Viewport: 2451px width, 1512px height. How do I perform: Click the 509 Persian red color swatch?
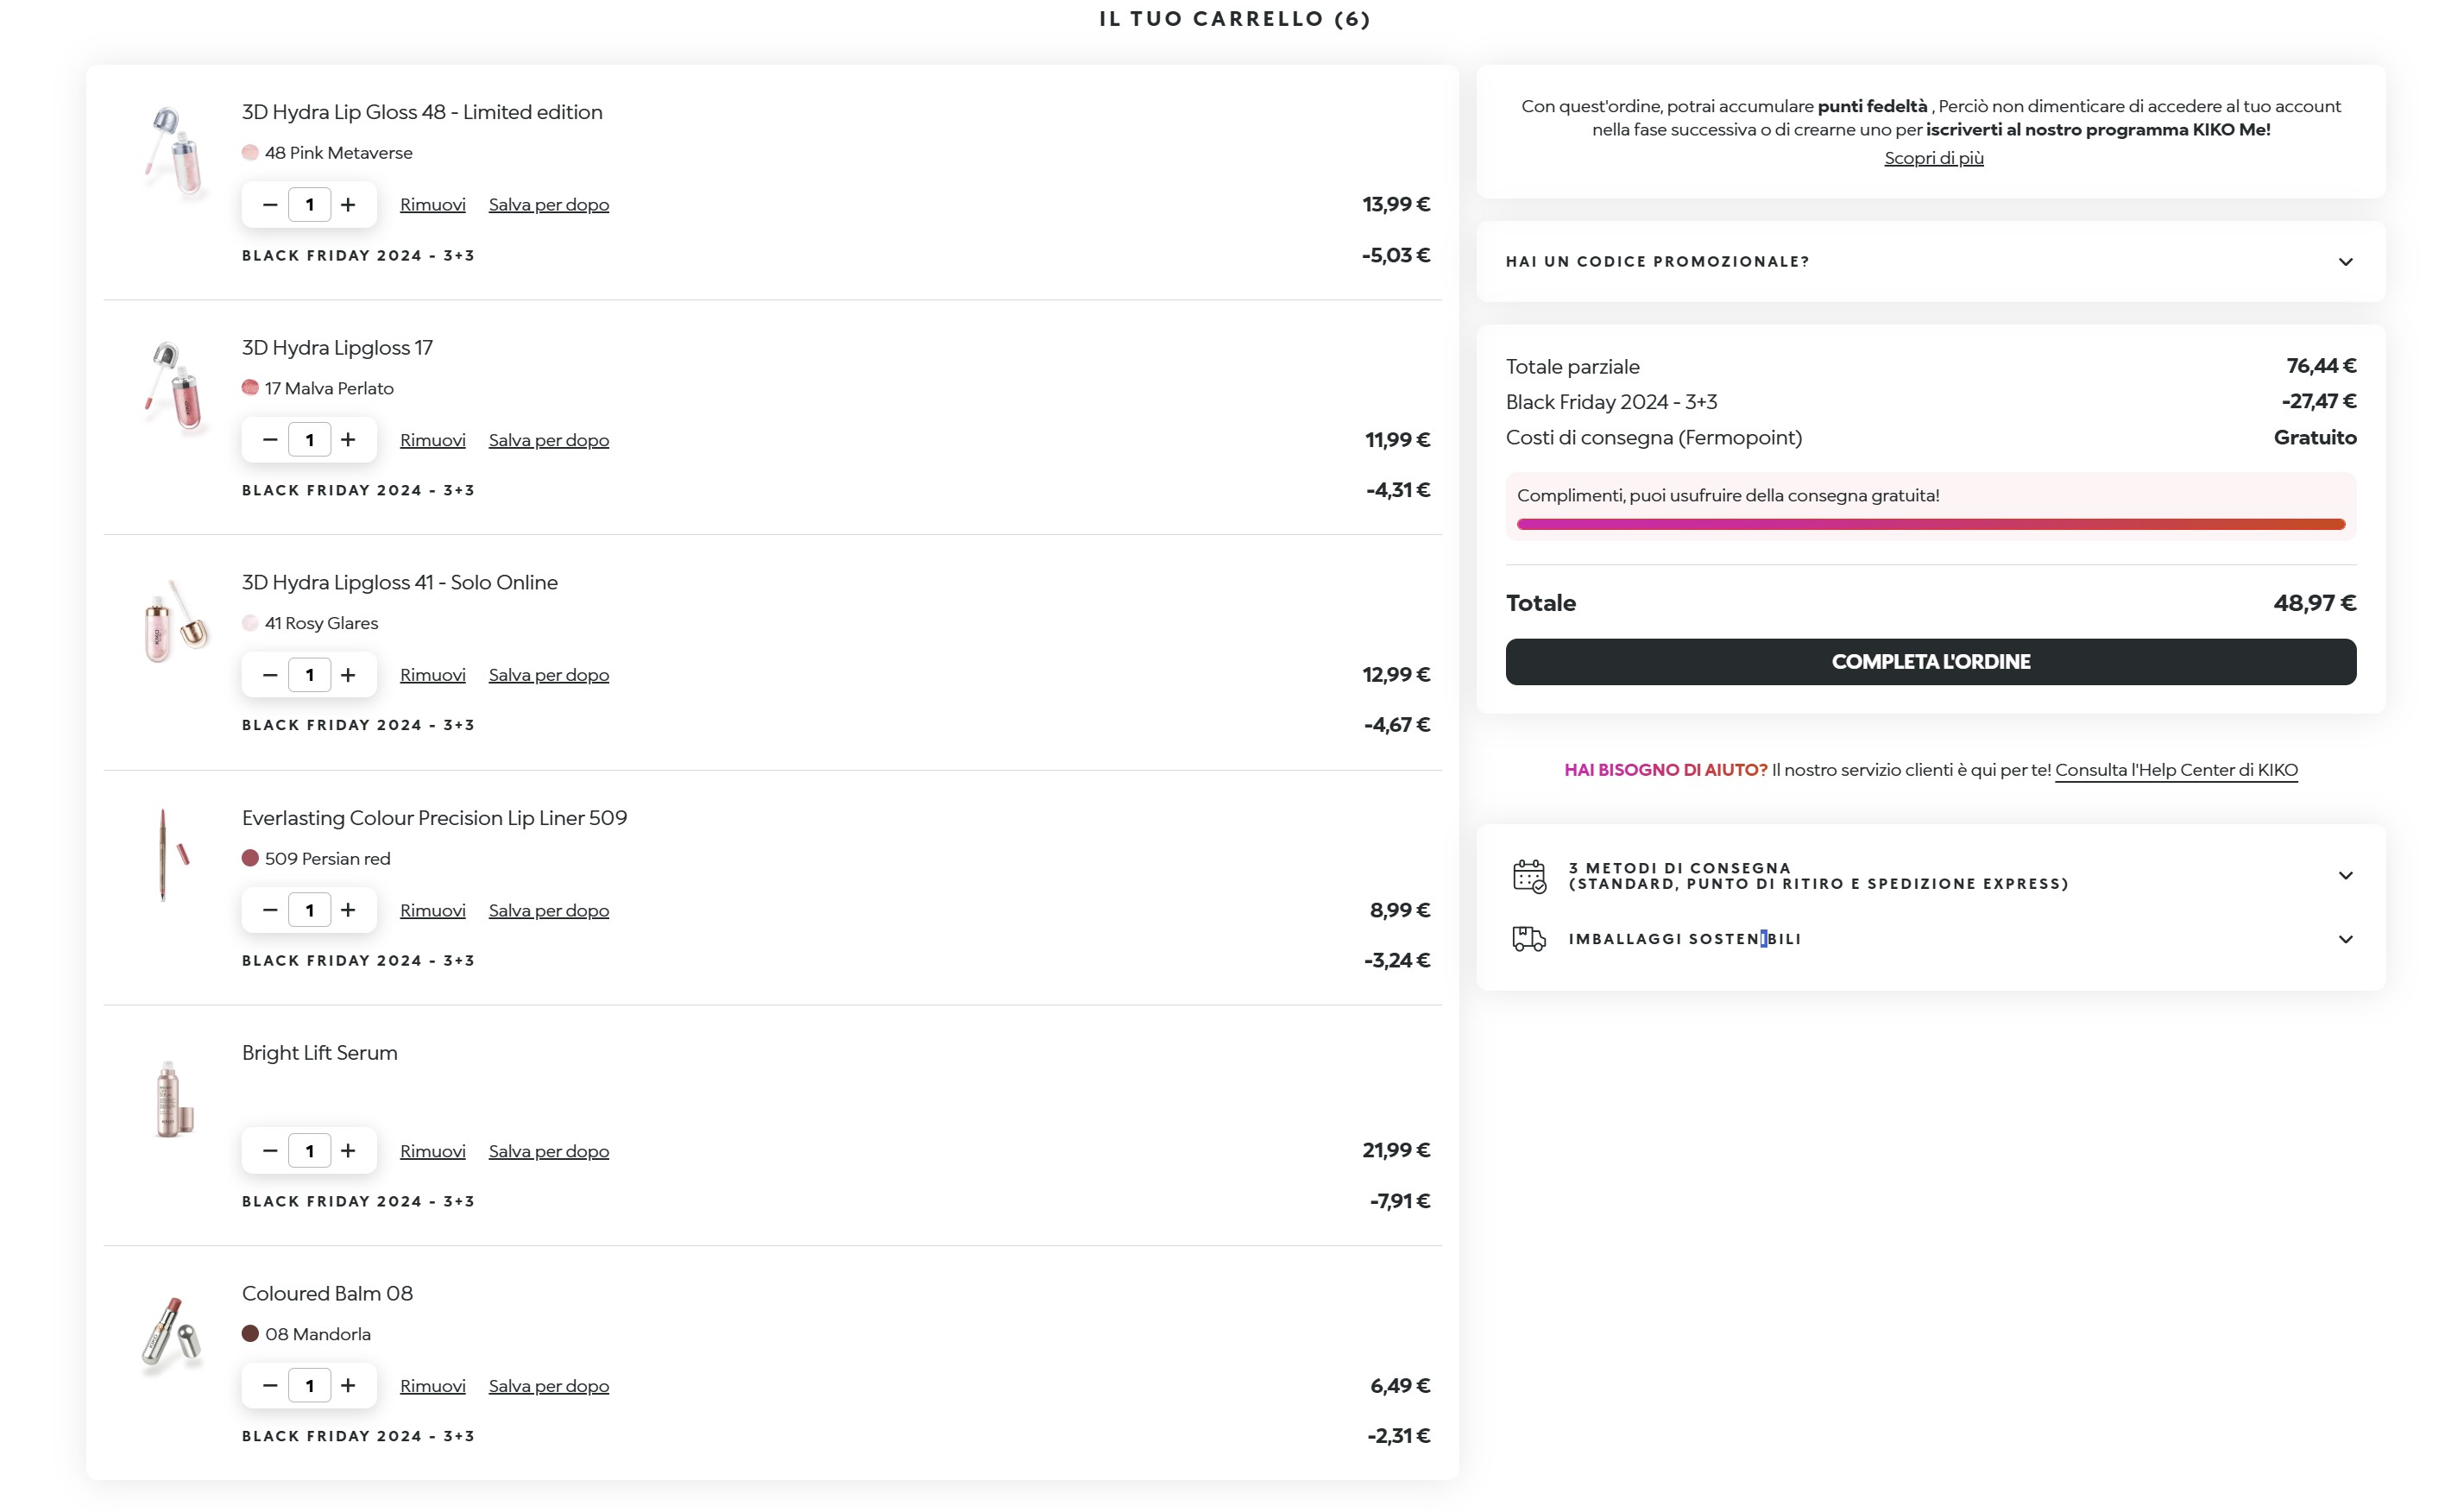tap(250, 859)
